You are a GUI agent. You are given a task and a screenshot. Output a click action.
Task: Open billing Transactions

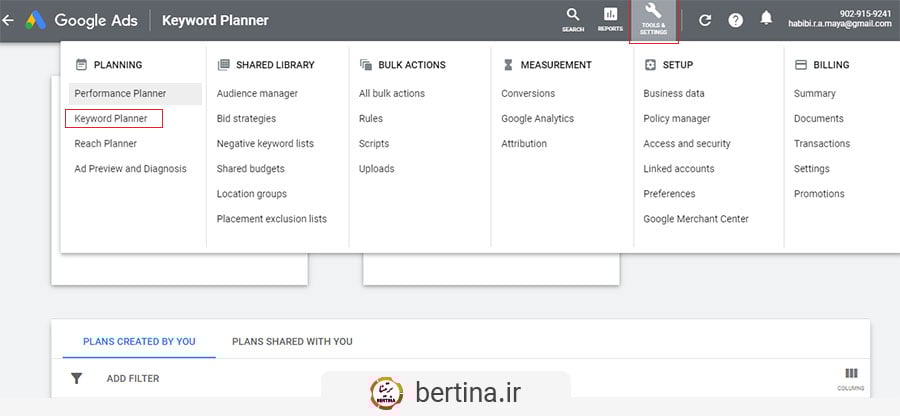pyautogui.click(x=822, y=143)
